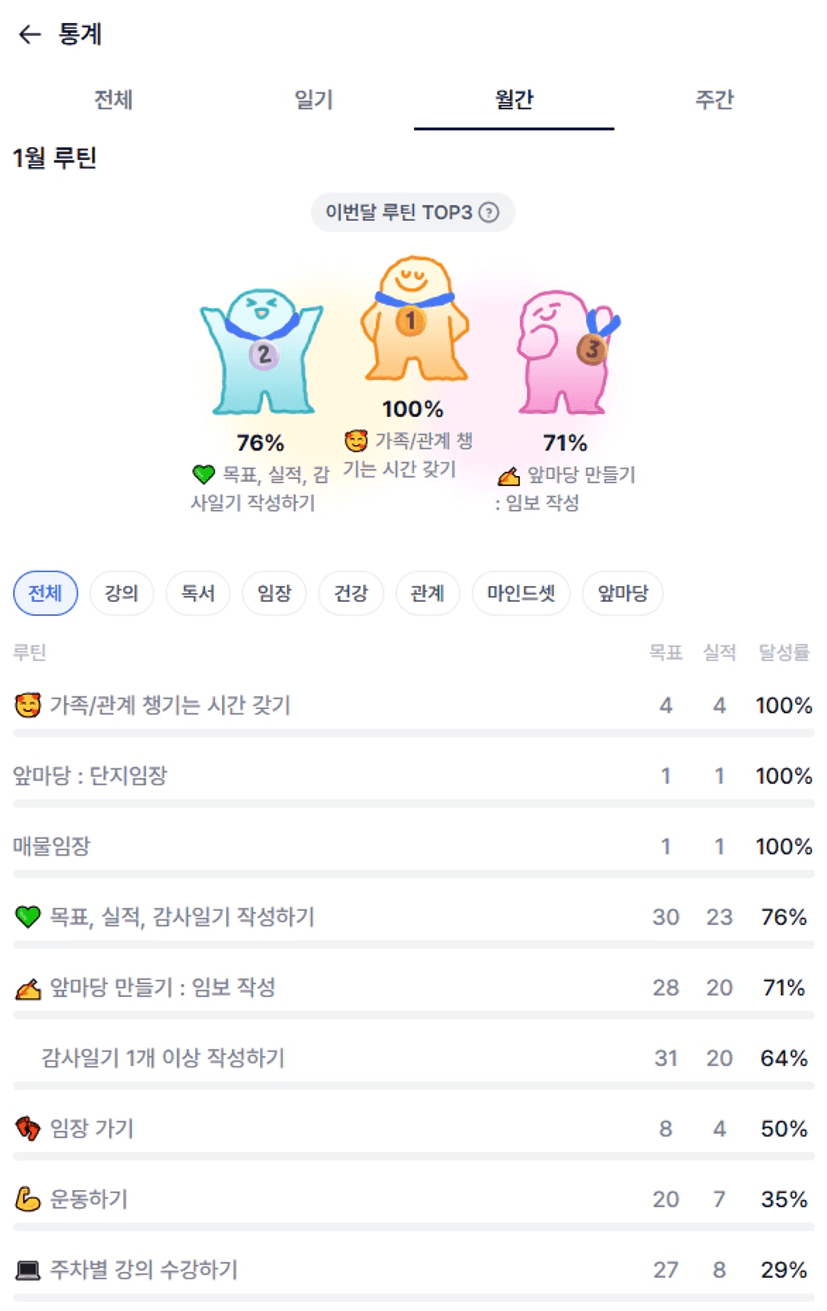Select the 마인드셋 category filter chip
The width and height of the screenshot is (827, 1311).
coord(521,594)
